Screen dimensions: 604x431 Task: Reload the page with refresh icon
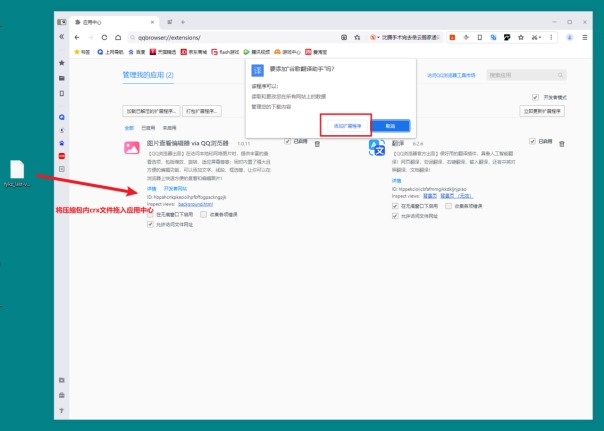[104, 37]
